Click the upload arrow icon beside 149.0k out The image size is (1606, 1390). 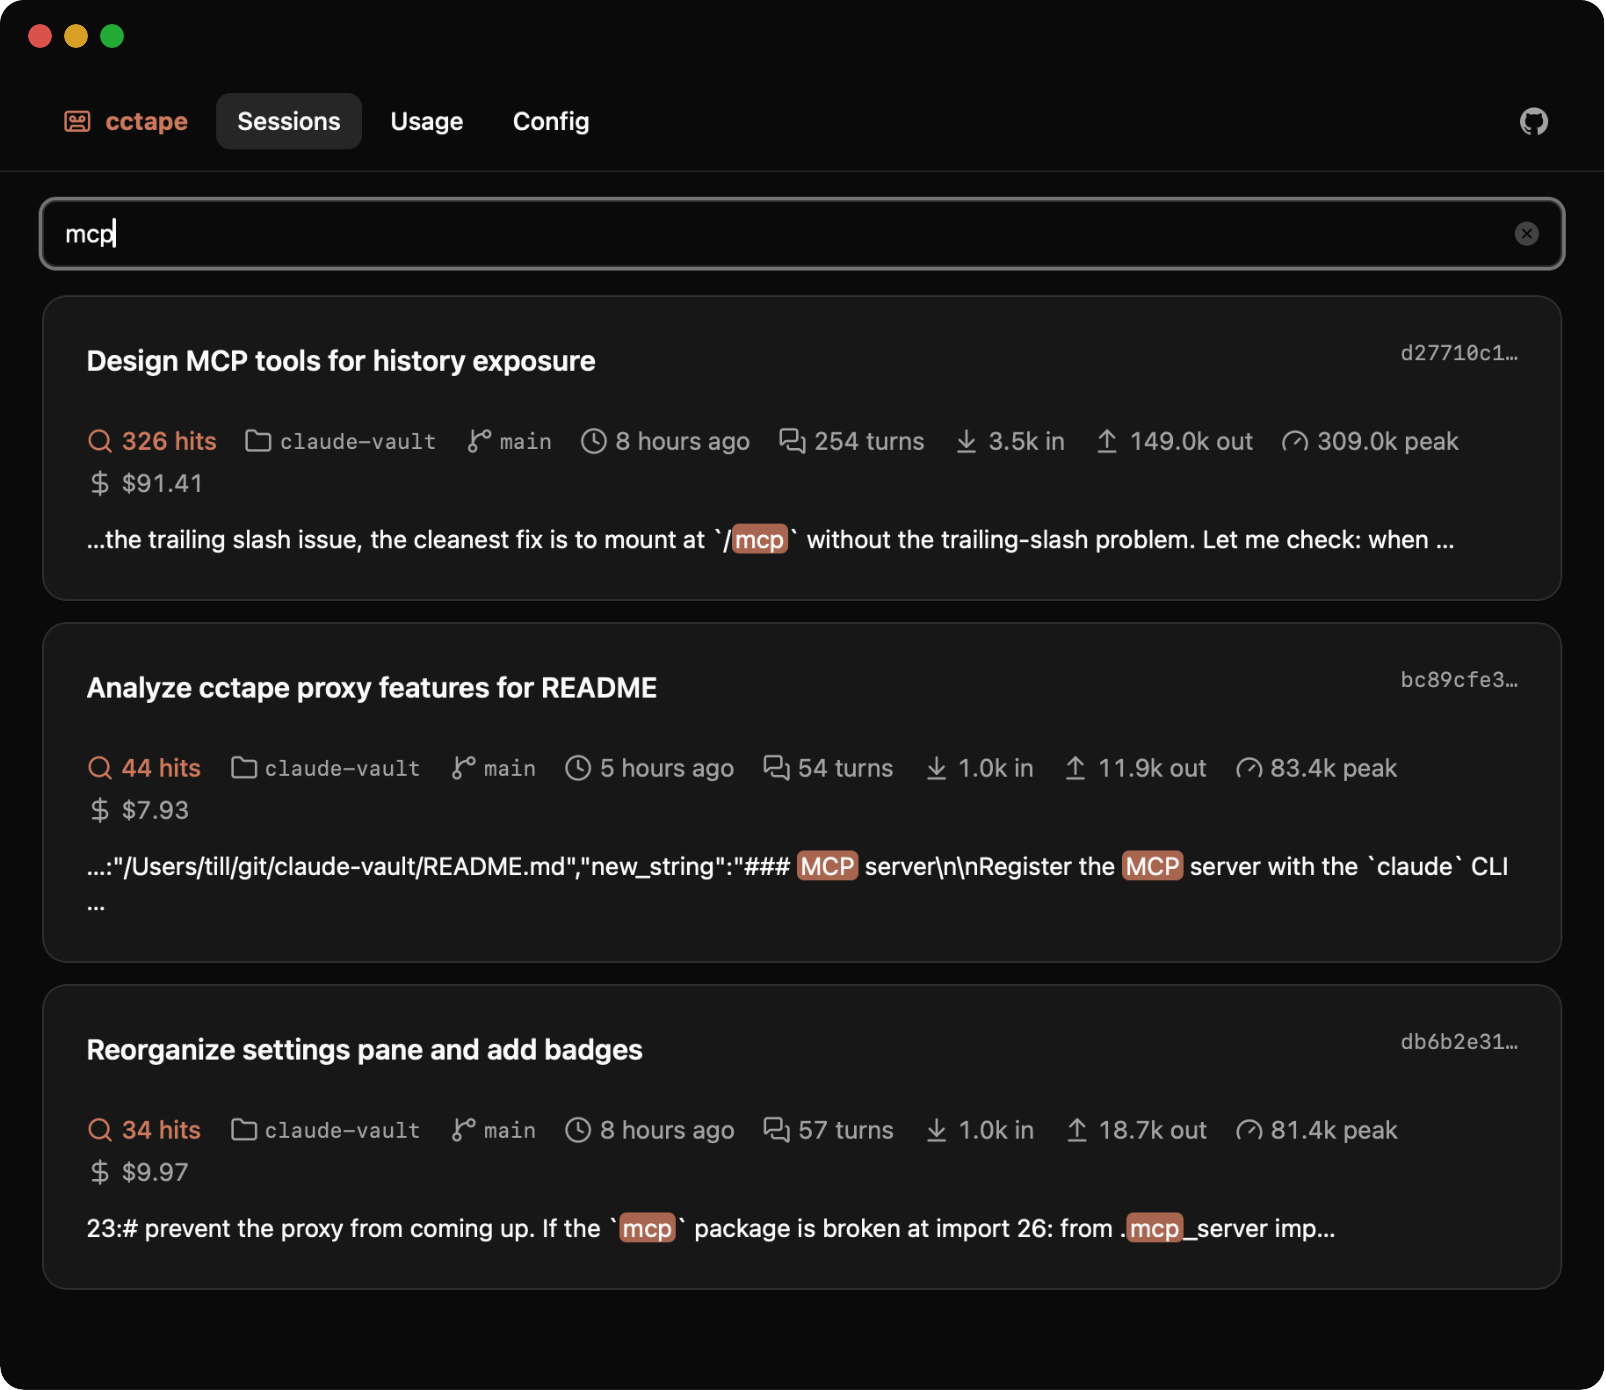coord(1107,441)
